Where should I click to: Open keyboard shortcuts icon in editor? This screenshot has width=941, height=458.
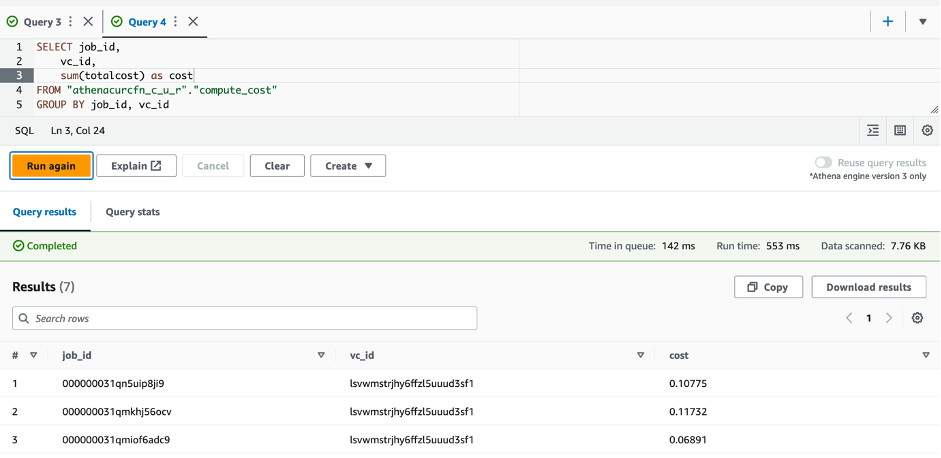[900, 130]
